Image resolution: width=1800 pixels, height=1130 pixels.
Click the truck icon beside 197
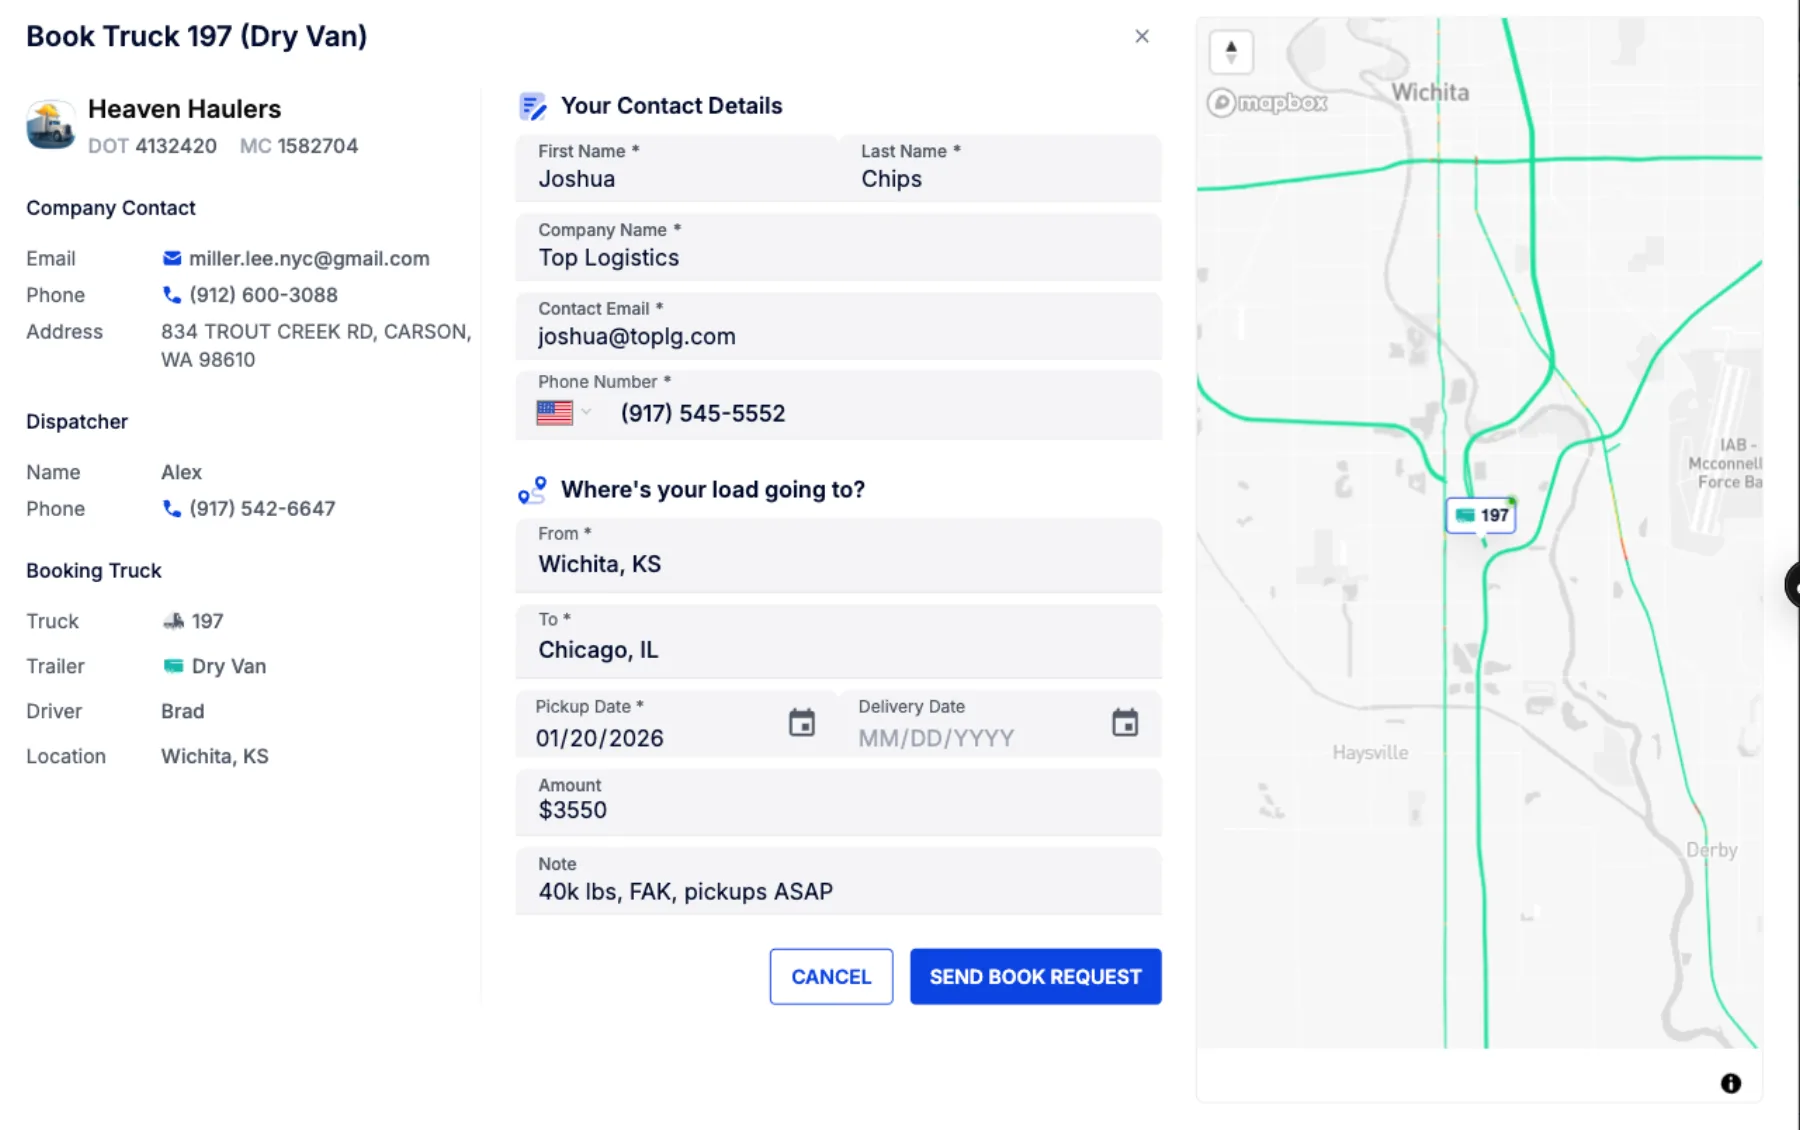click(x=174, y=621)
